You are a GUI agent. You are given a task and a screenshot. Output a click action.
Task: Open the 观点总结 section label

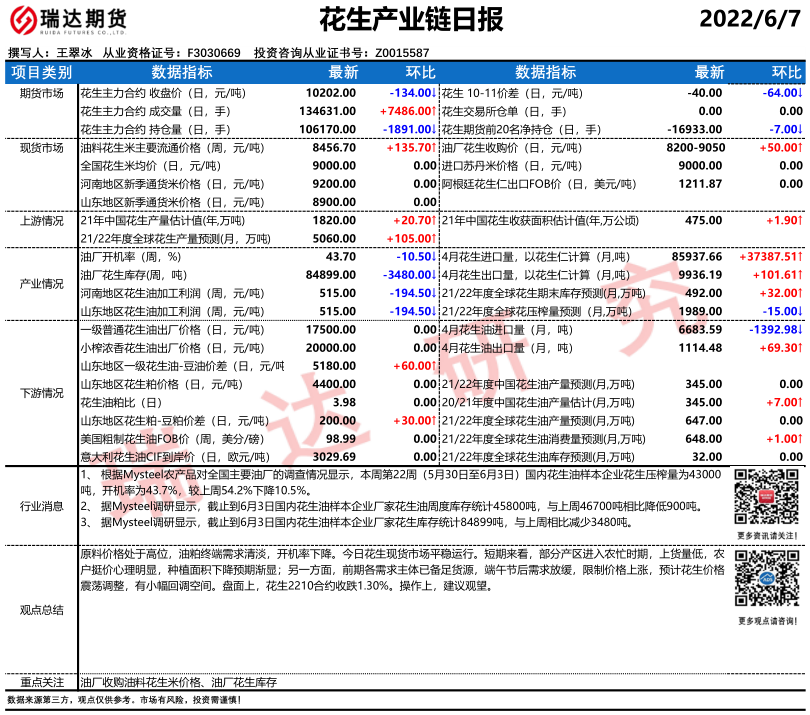pyautogui.click(x=41, y=609)
